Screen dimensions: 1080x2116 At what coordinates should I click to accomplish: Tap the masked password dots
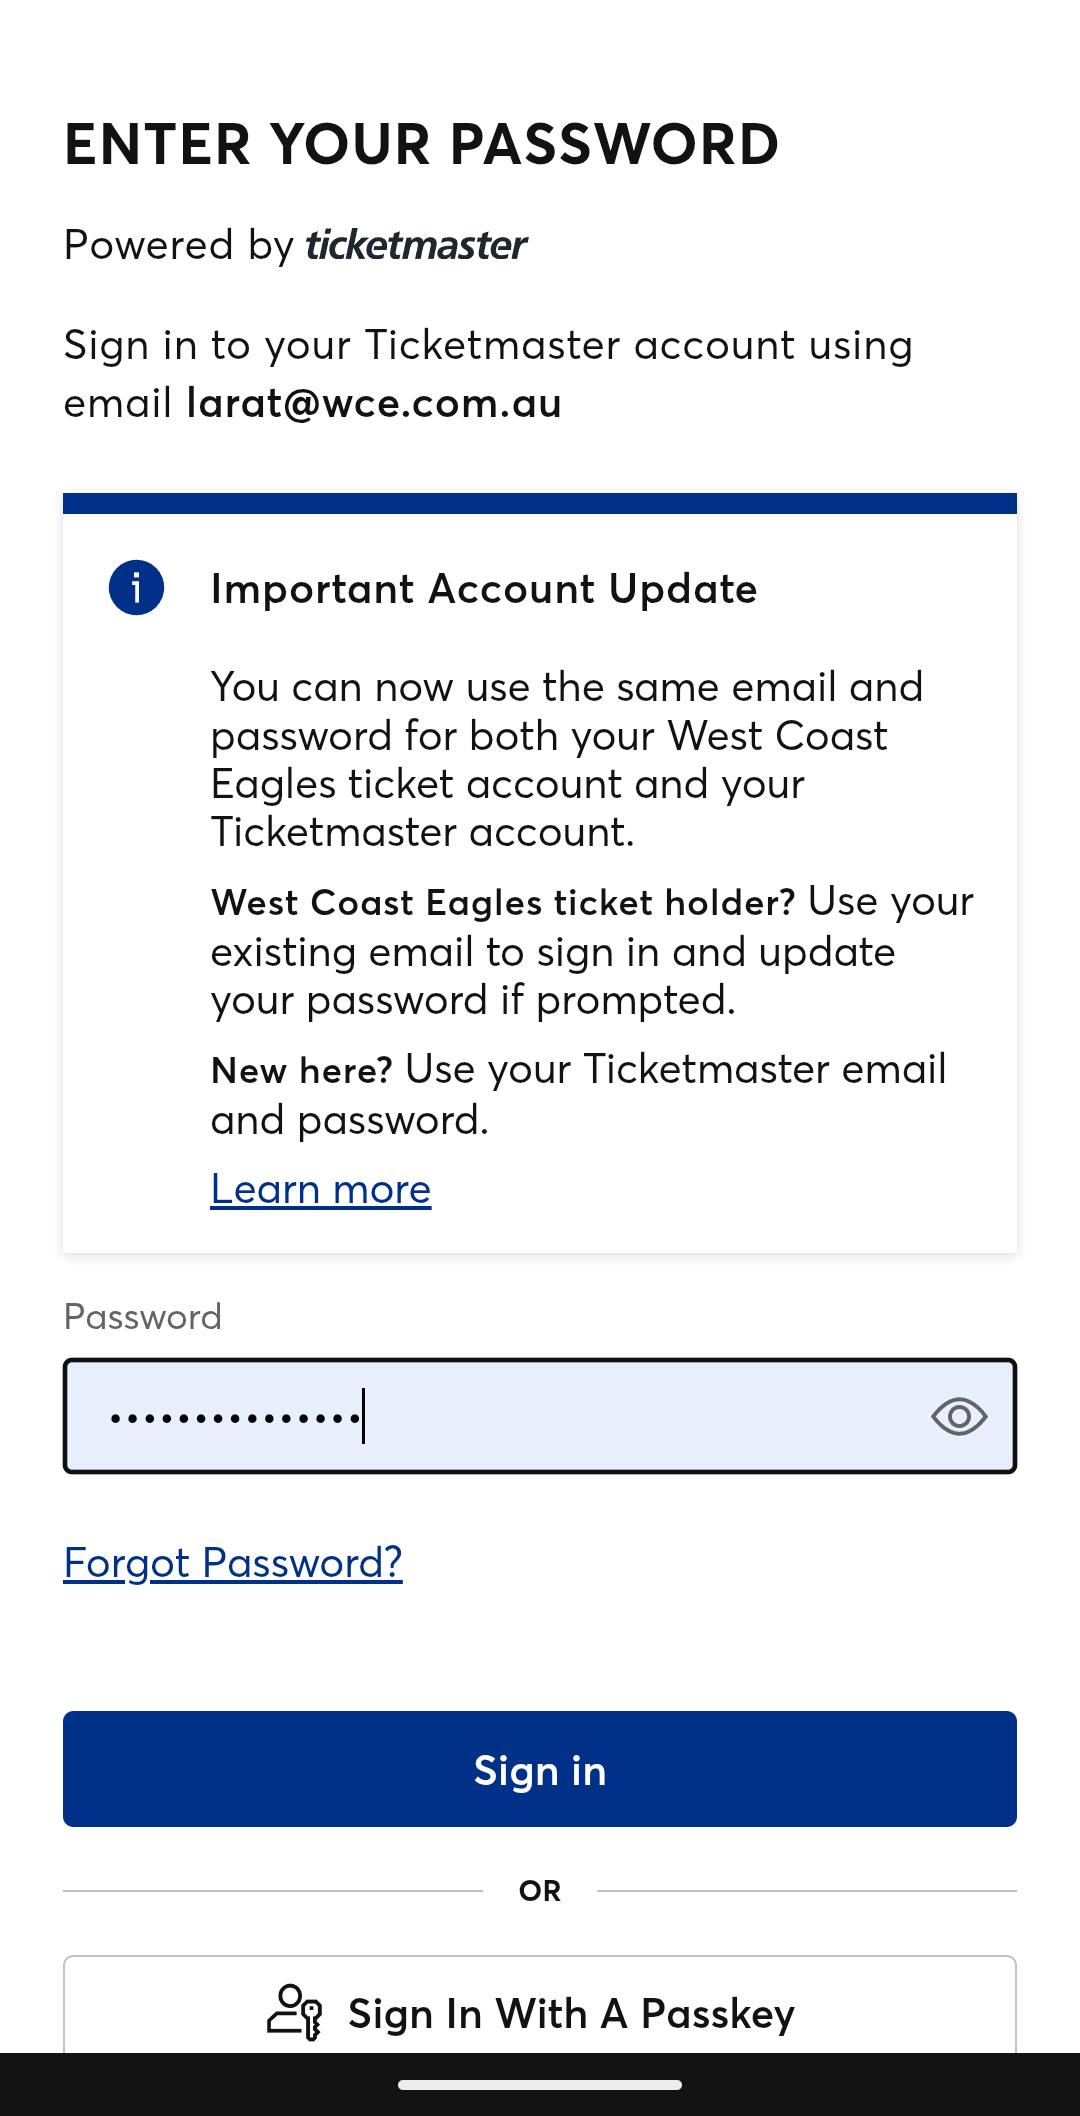(236, 1417)
